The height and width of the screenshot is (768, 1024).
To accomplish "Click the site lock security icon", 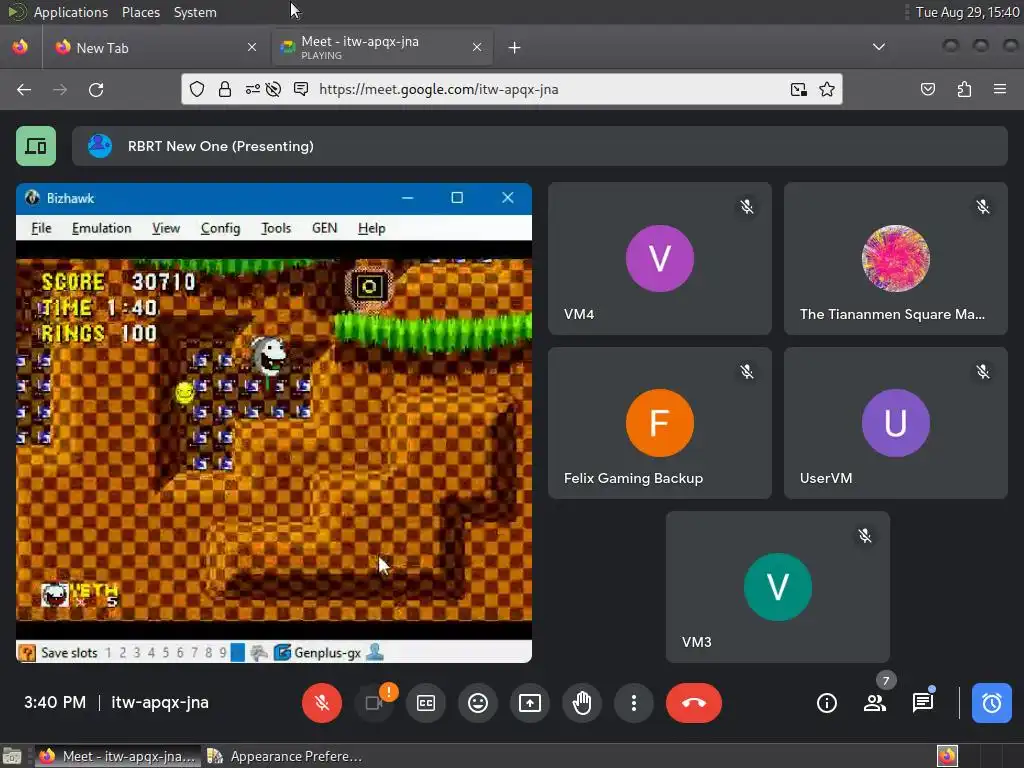I will click(x=225, y=89).
